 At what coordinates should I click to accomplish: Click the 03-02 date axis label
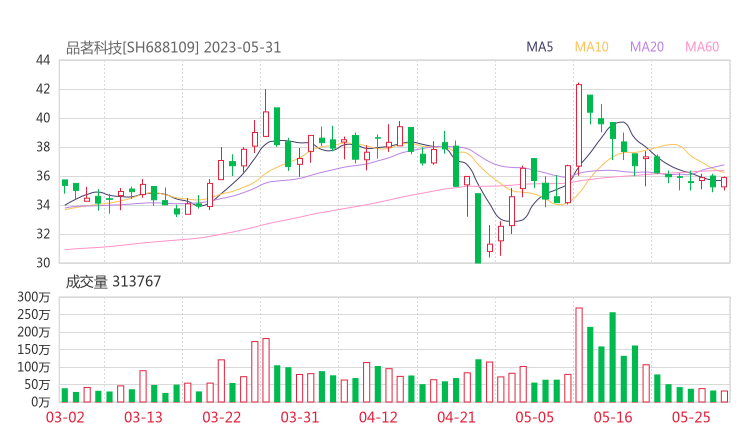[x=65, y=417]
